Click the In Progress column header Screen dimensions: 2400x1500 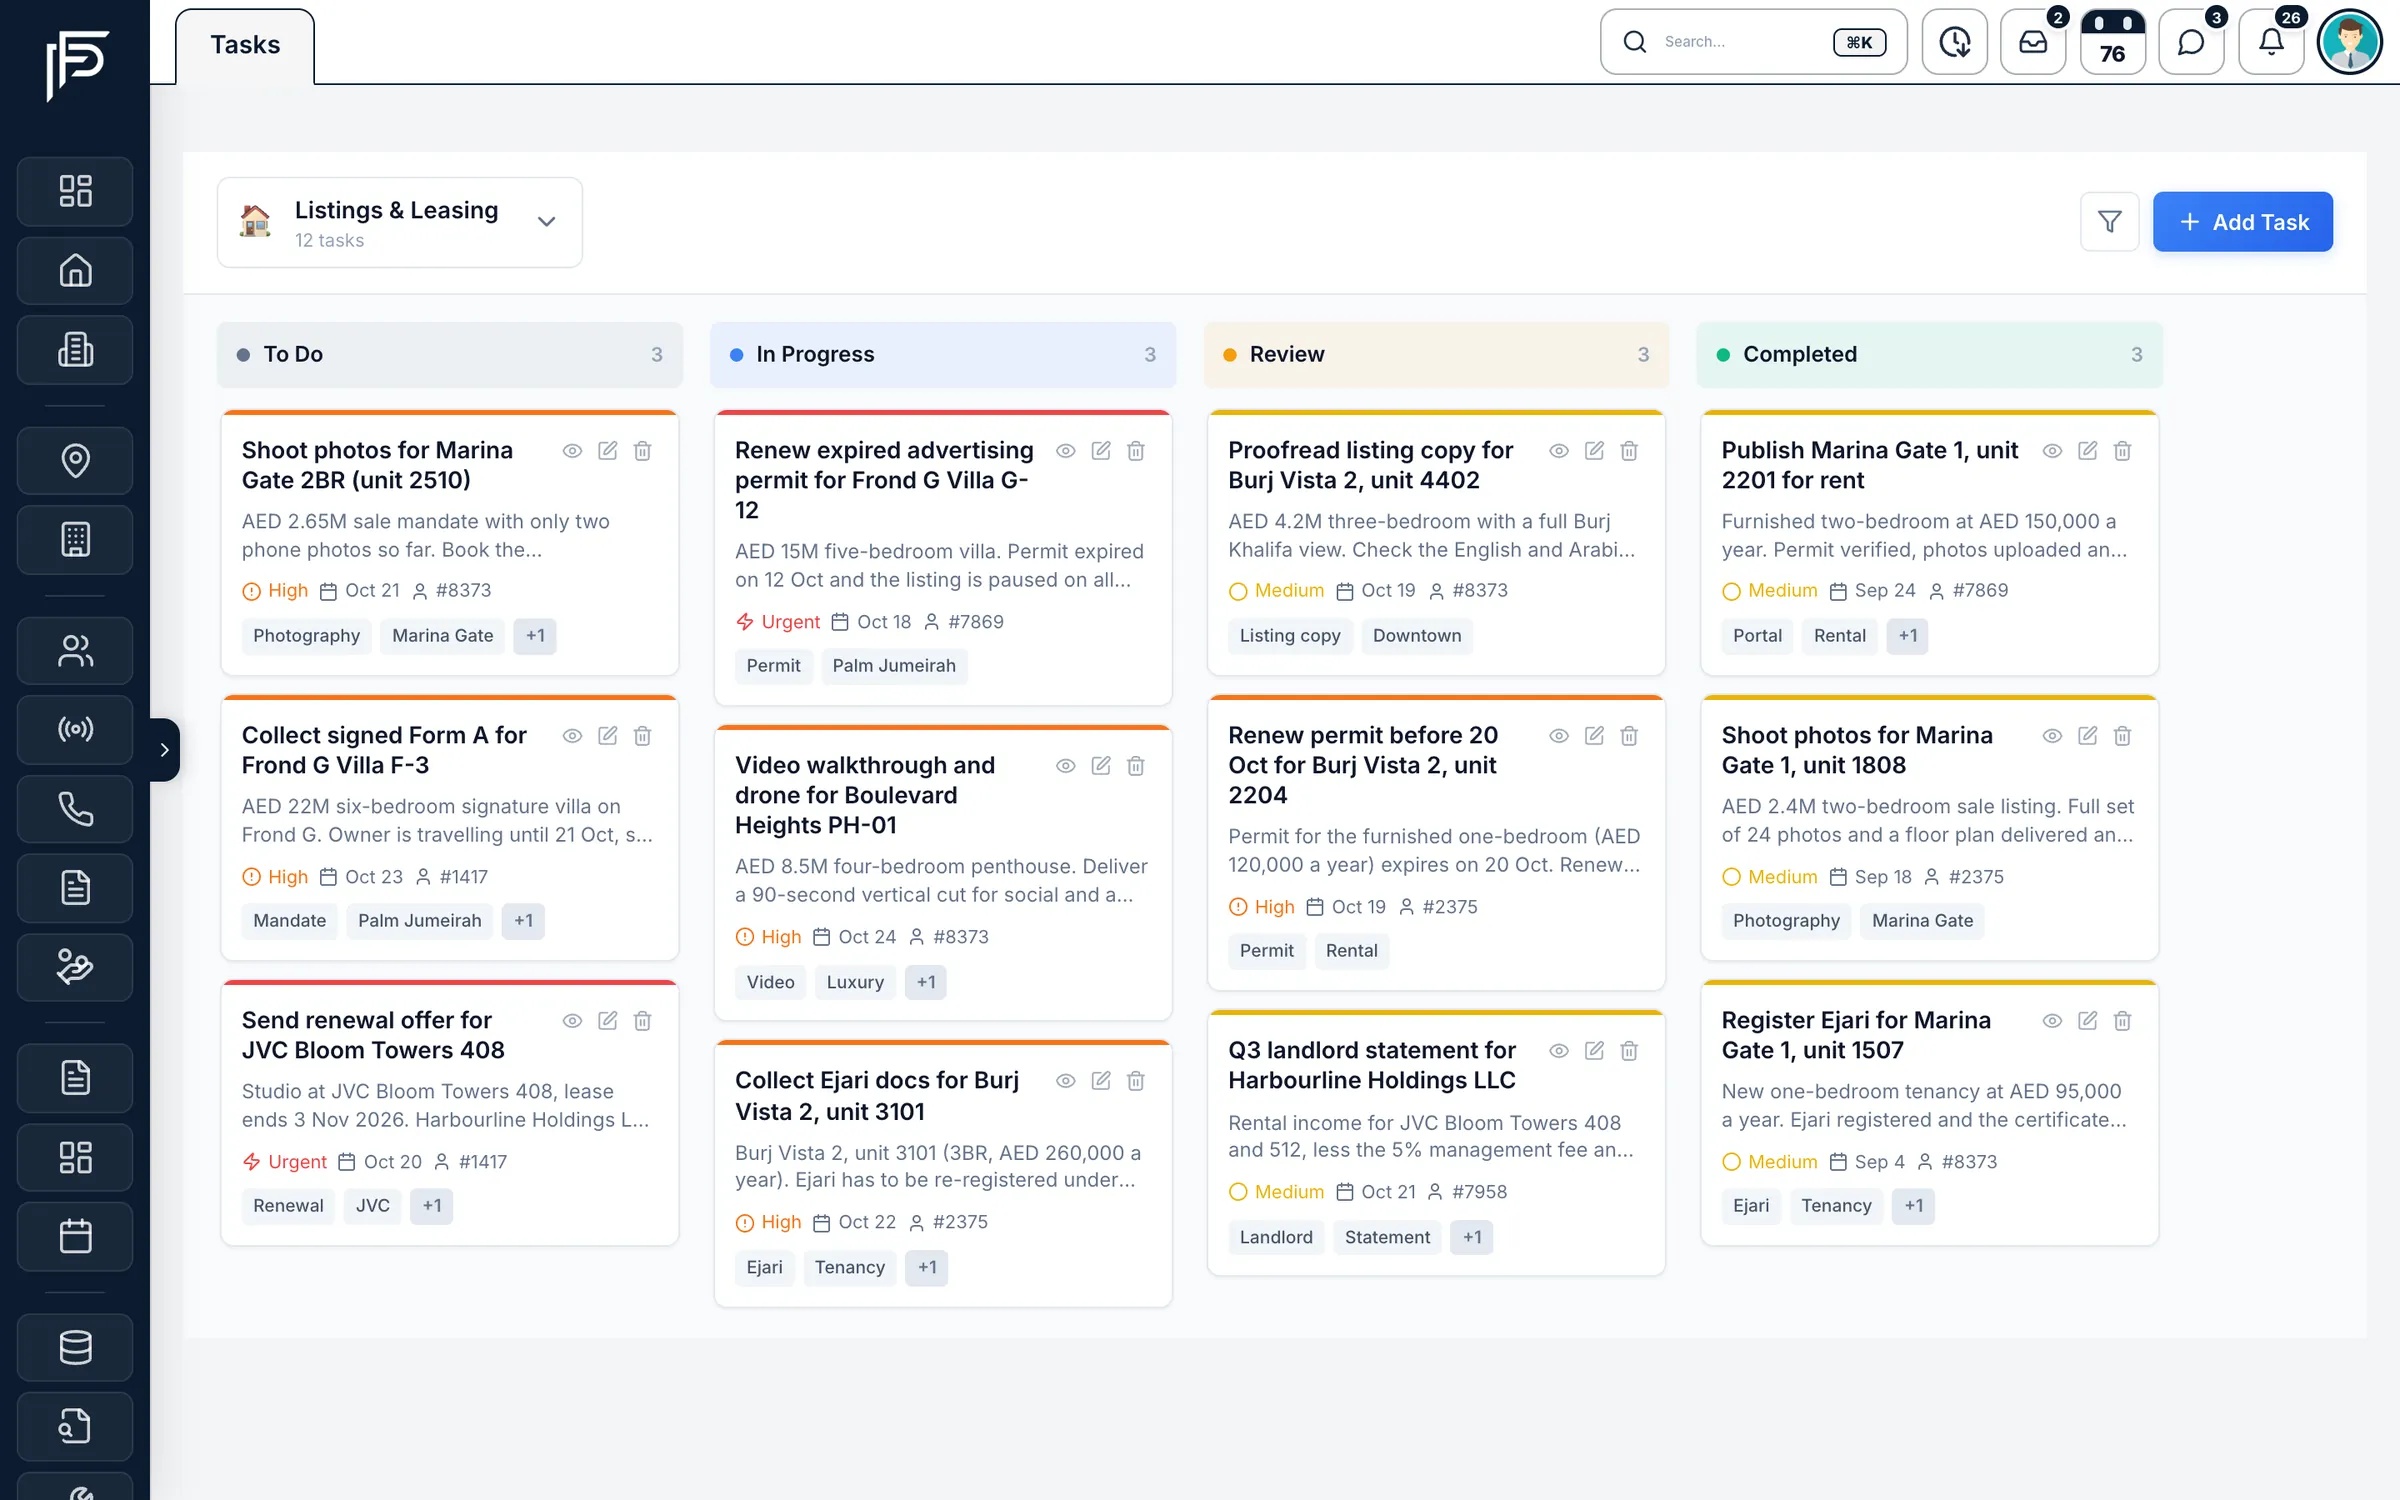click(943, 354)
